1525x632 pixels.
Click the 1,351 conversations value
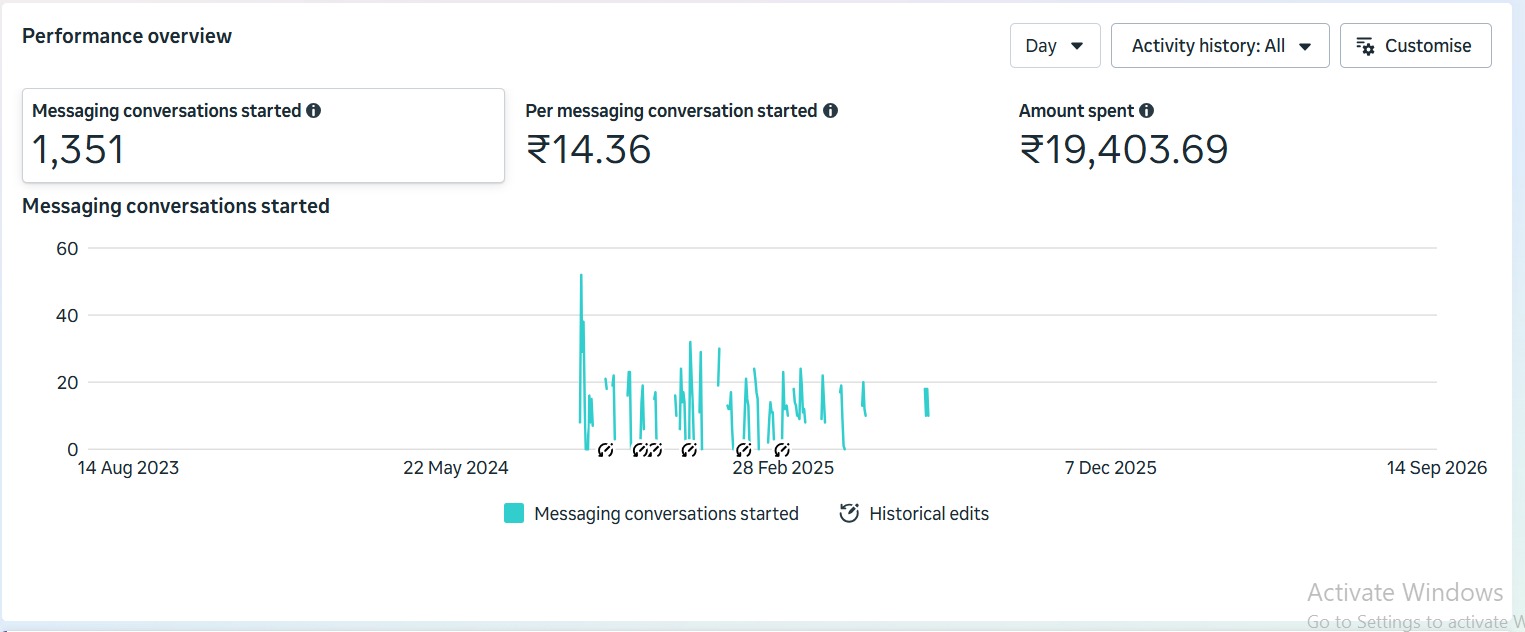[78, 150]
